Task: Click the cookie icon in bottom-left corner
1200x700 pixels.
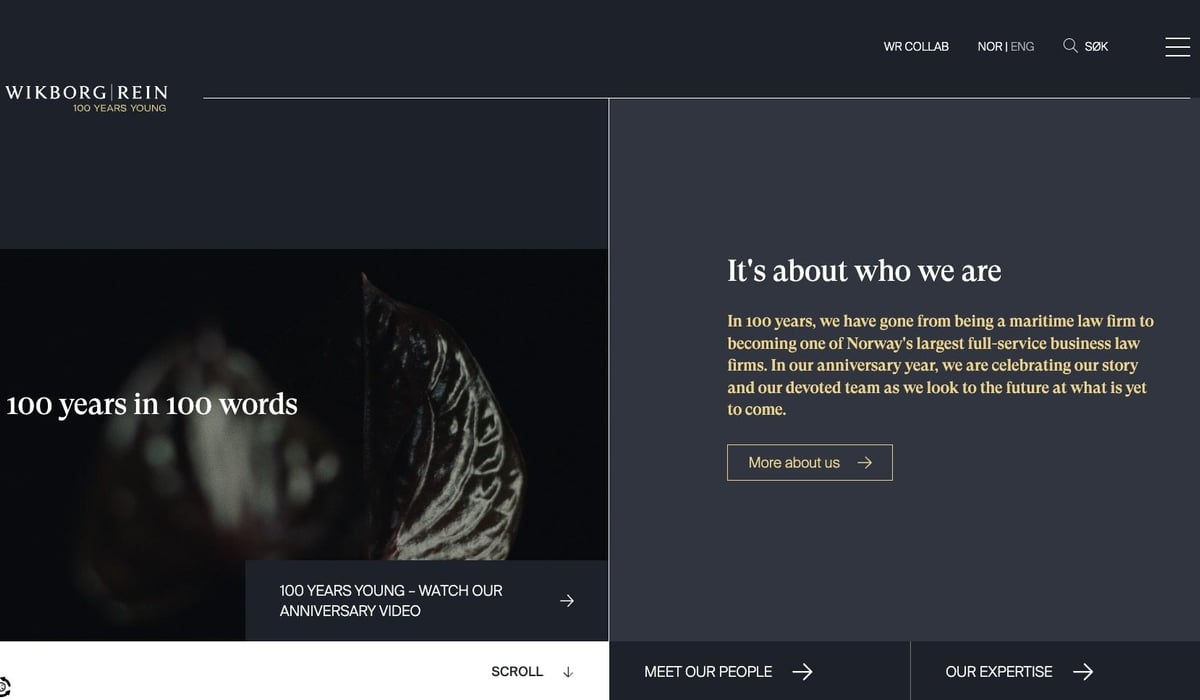Action: point(3,688)
